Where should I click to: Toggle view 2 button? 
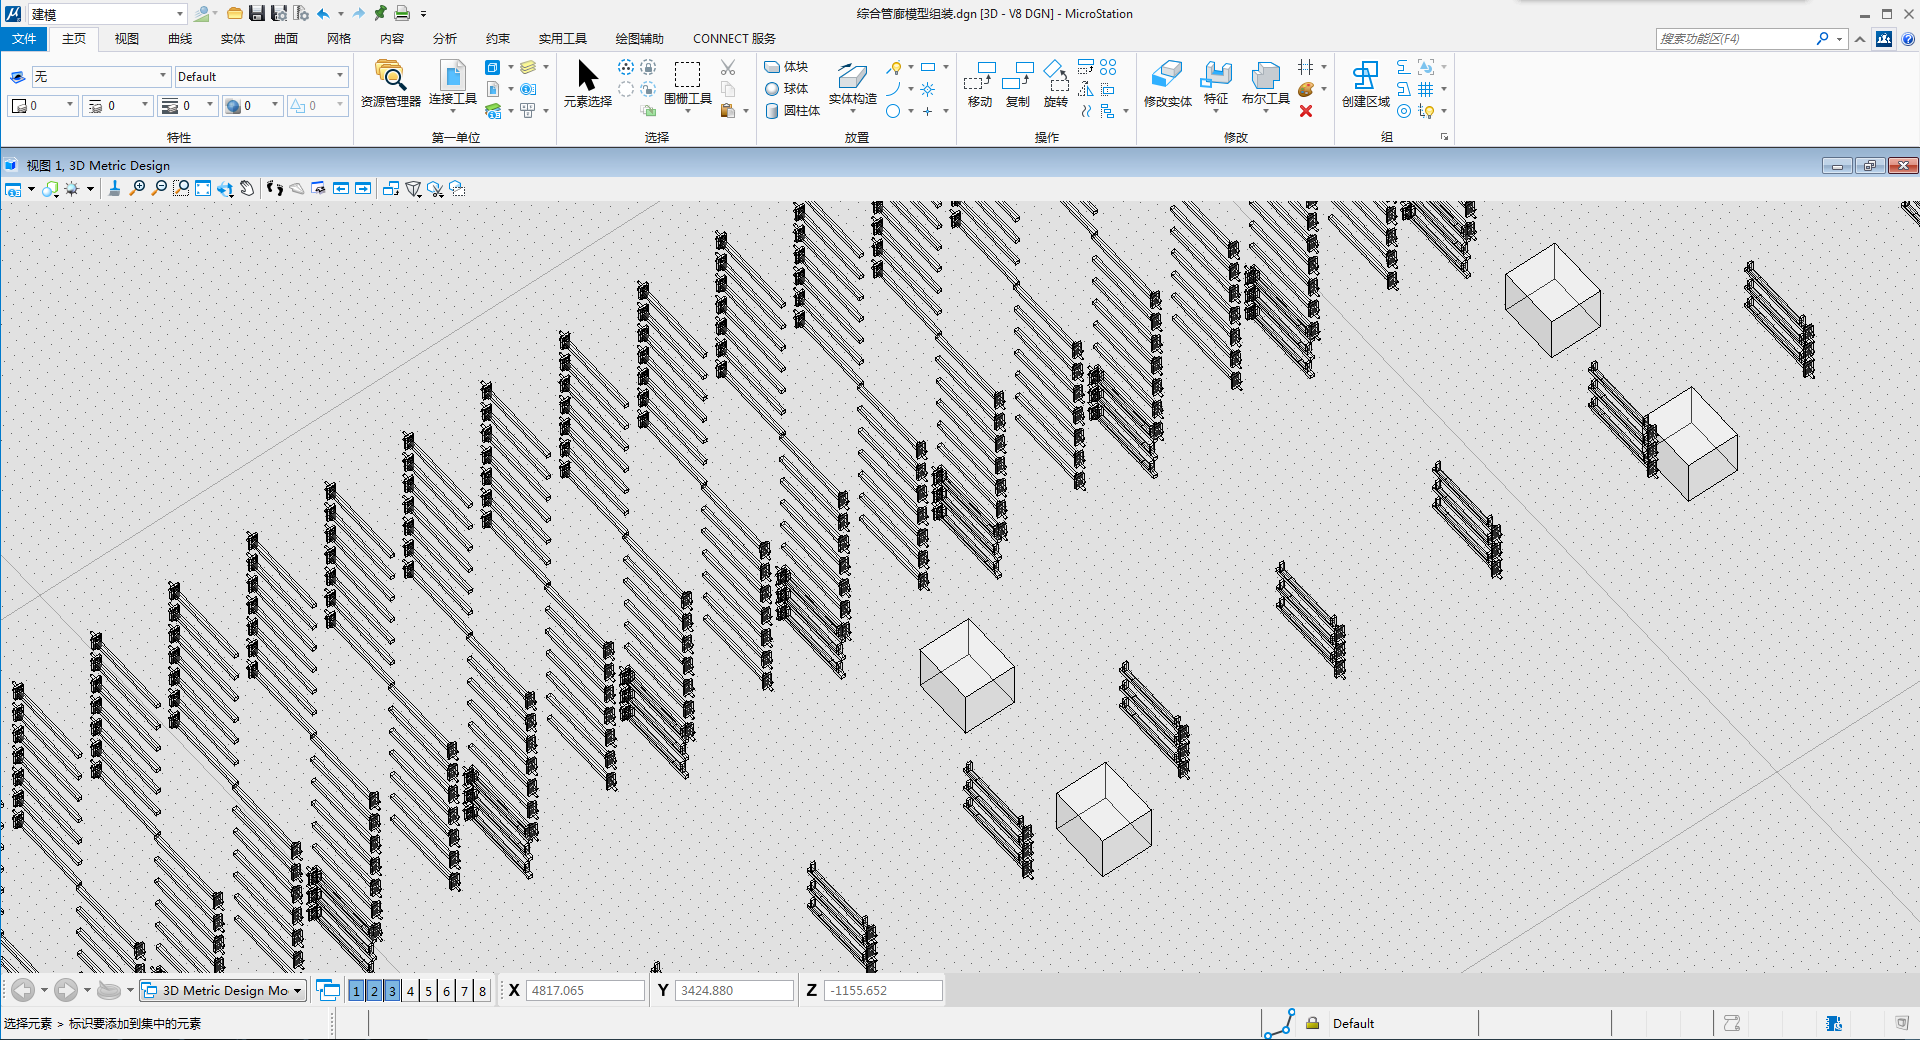tap(374, 990)
